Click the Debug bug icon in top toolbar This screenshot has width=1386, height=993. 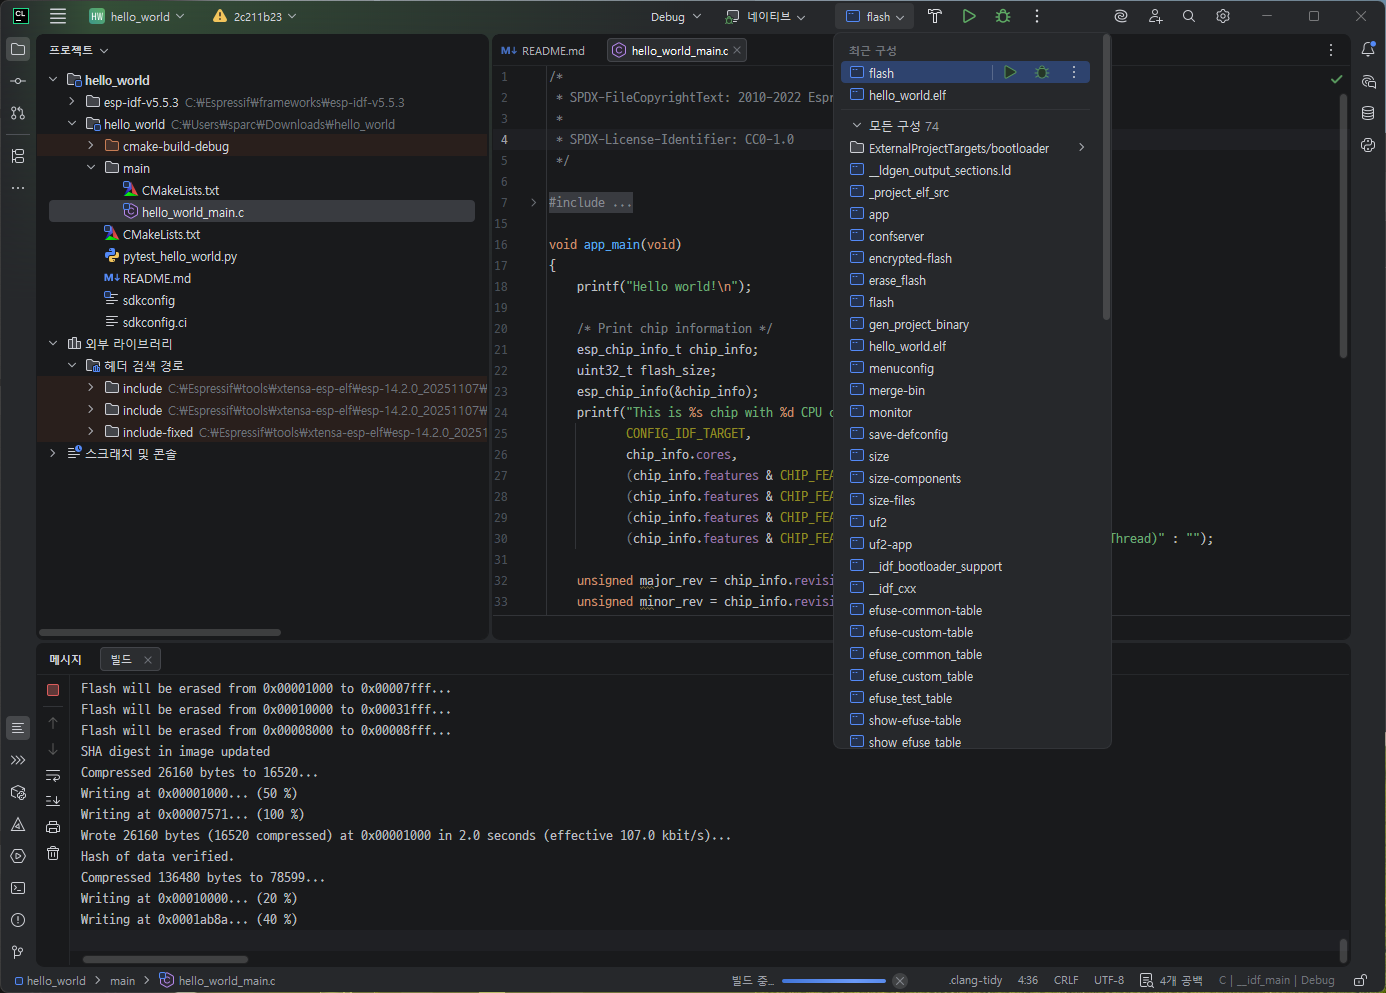(1003, 16)
